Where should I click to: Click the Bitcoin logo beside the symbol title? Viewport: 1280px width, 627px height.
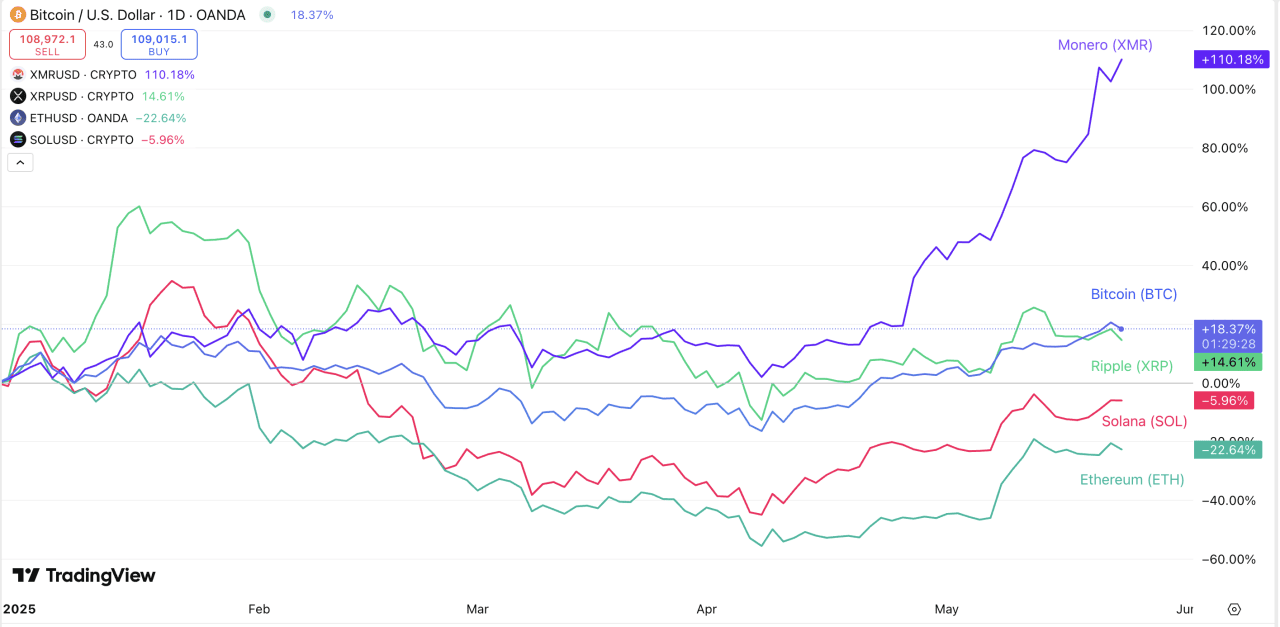coord(18,15)
